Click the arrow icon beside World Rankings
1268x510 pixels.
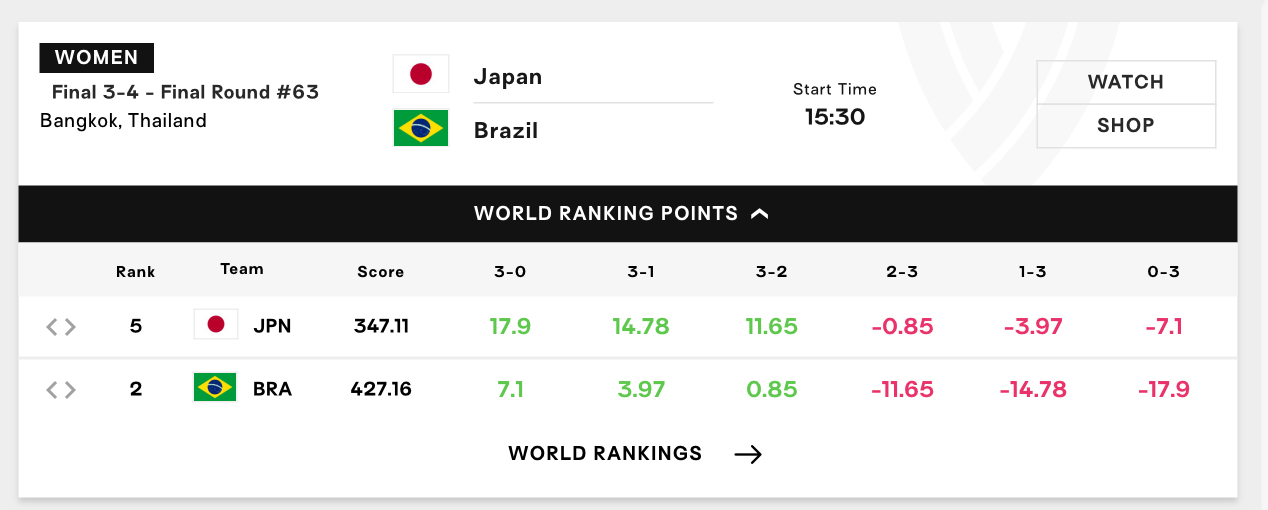(x=748, y=455)
